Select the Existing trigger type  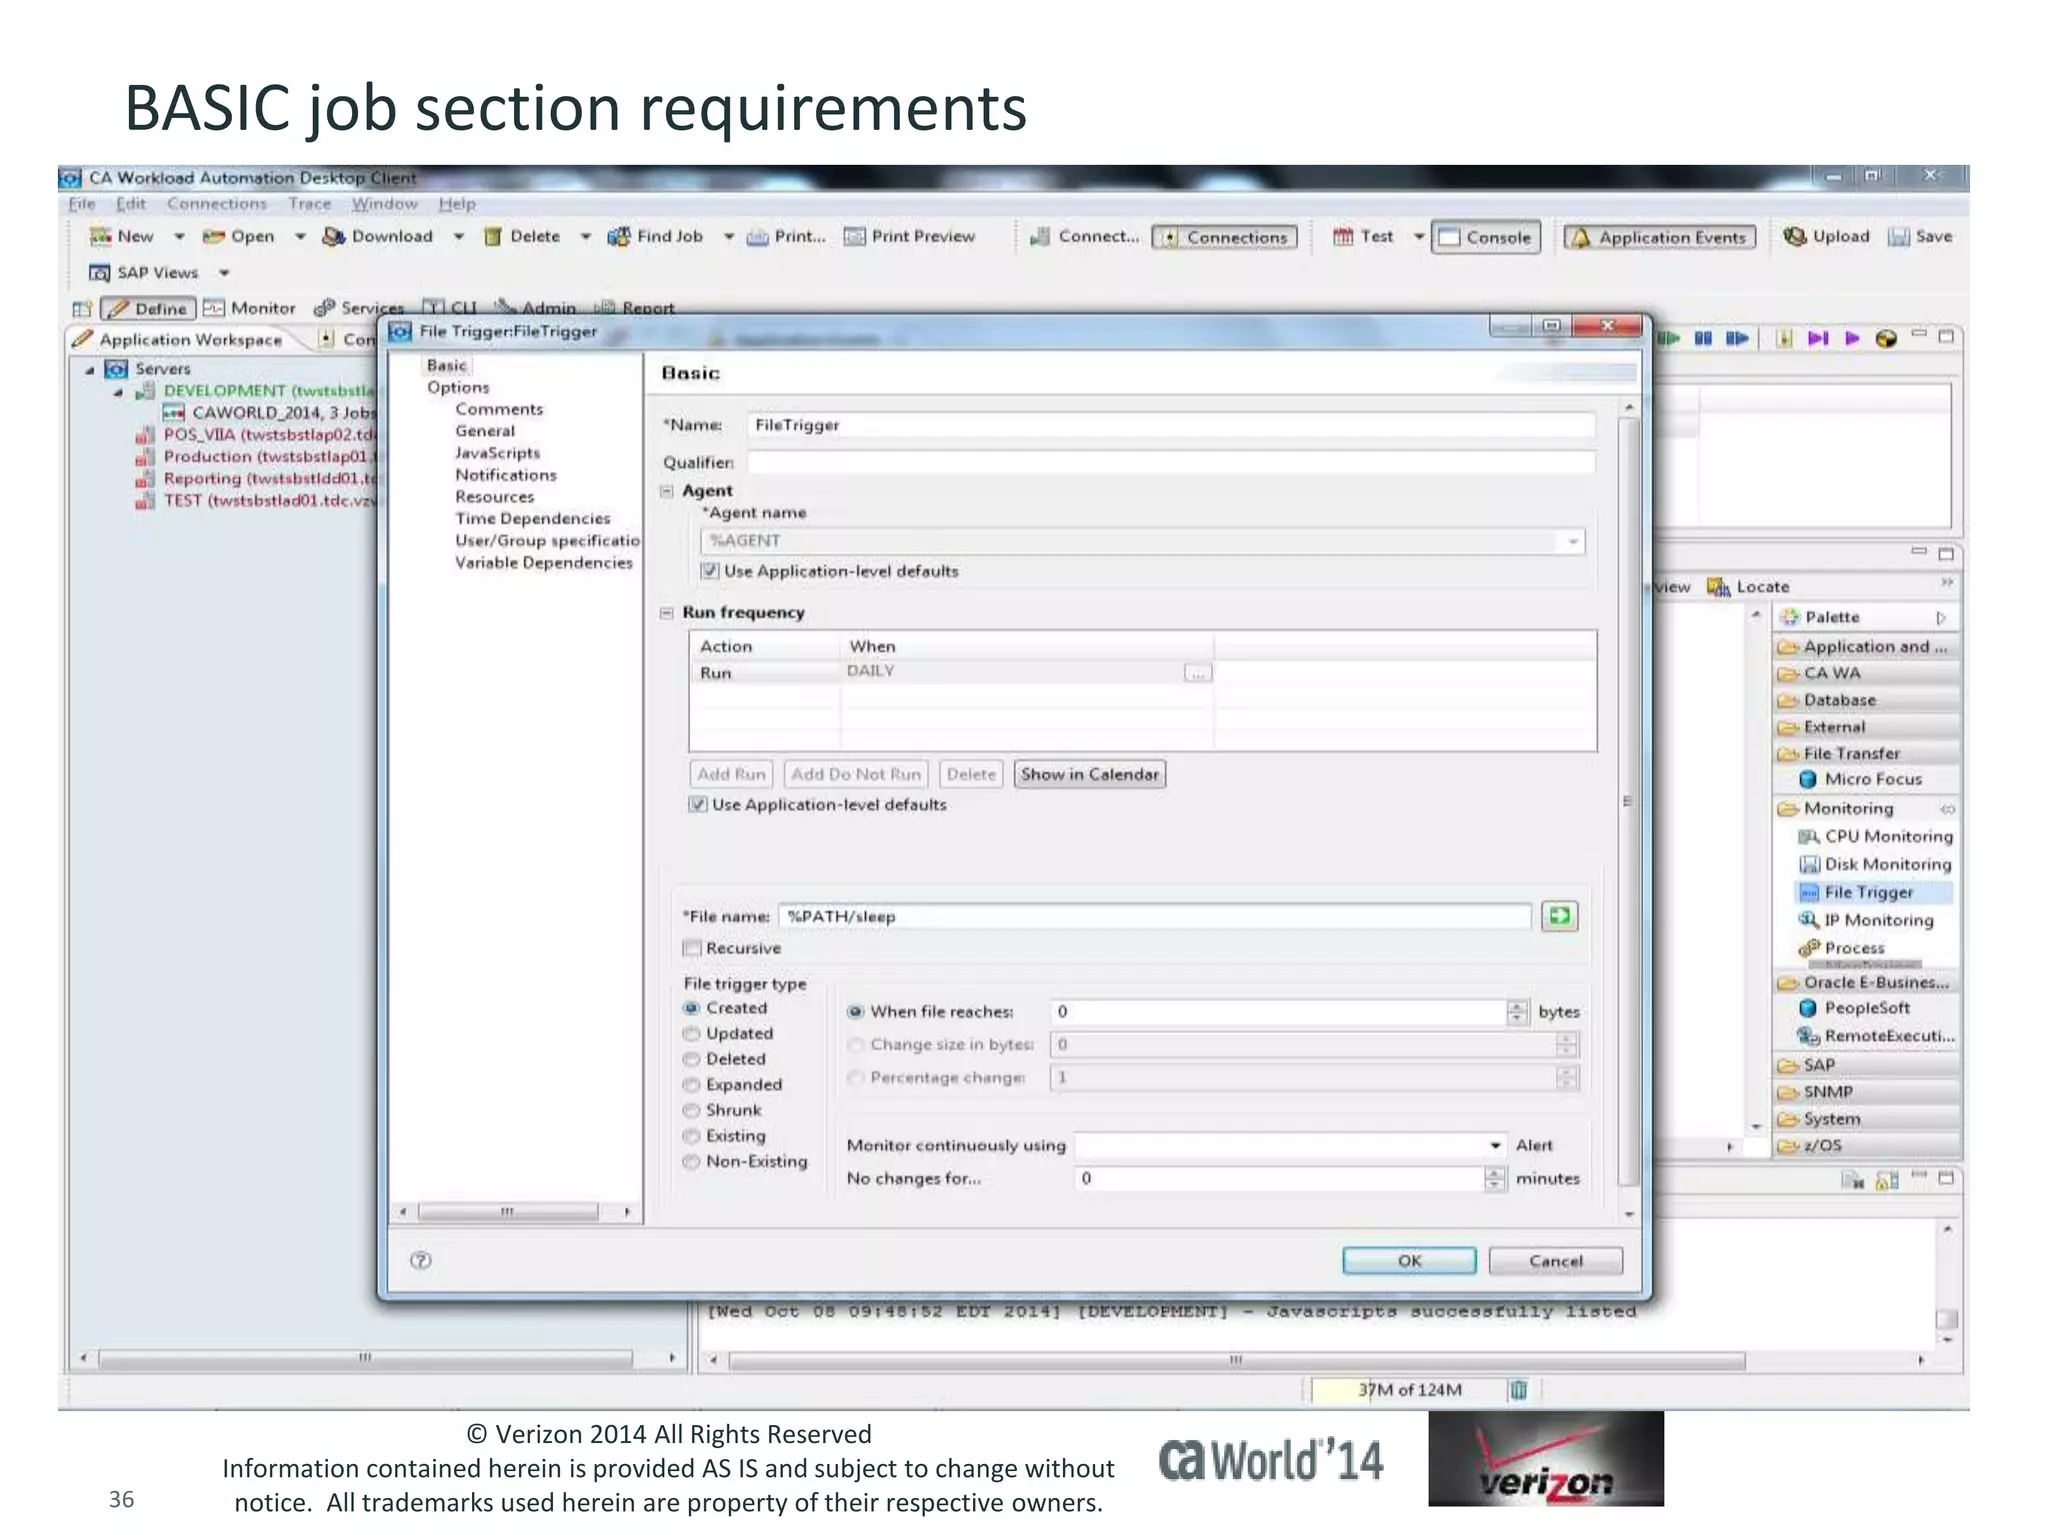click(x=691, y=1136)
